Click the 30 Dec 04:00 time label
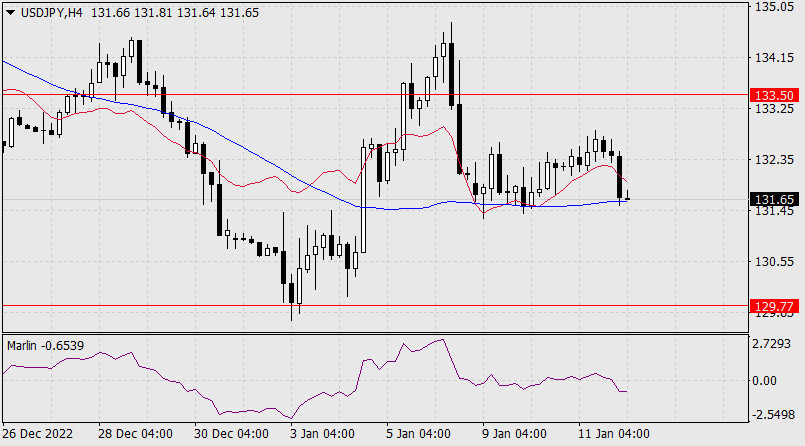Screen dimensions: 805x446 (x=232, y=435)
